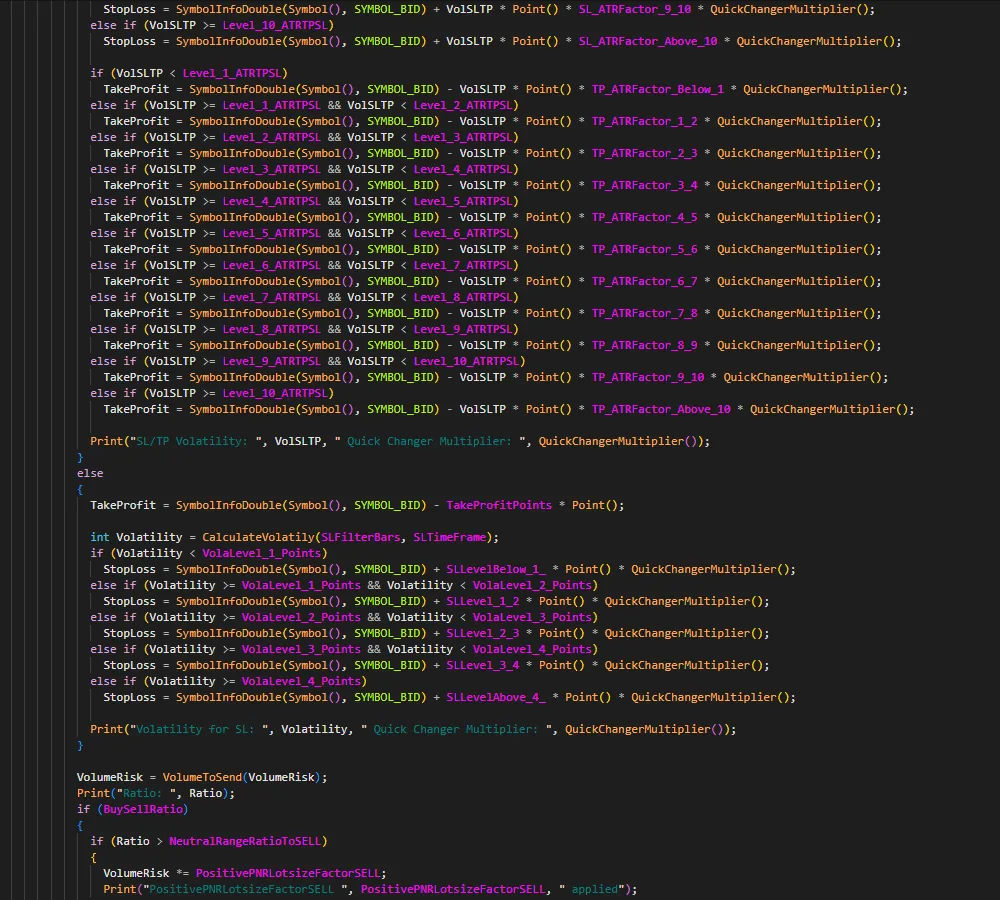This screenshot has width=1000, height=900.
Task: Click the VolumeToSend function call
Action: point(201,777)
